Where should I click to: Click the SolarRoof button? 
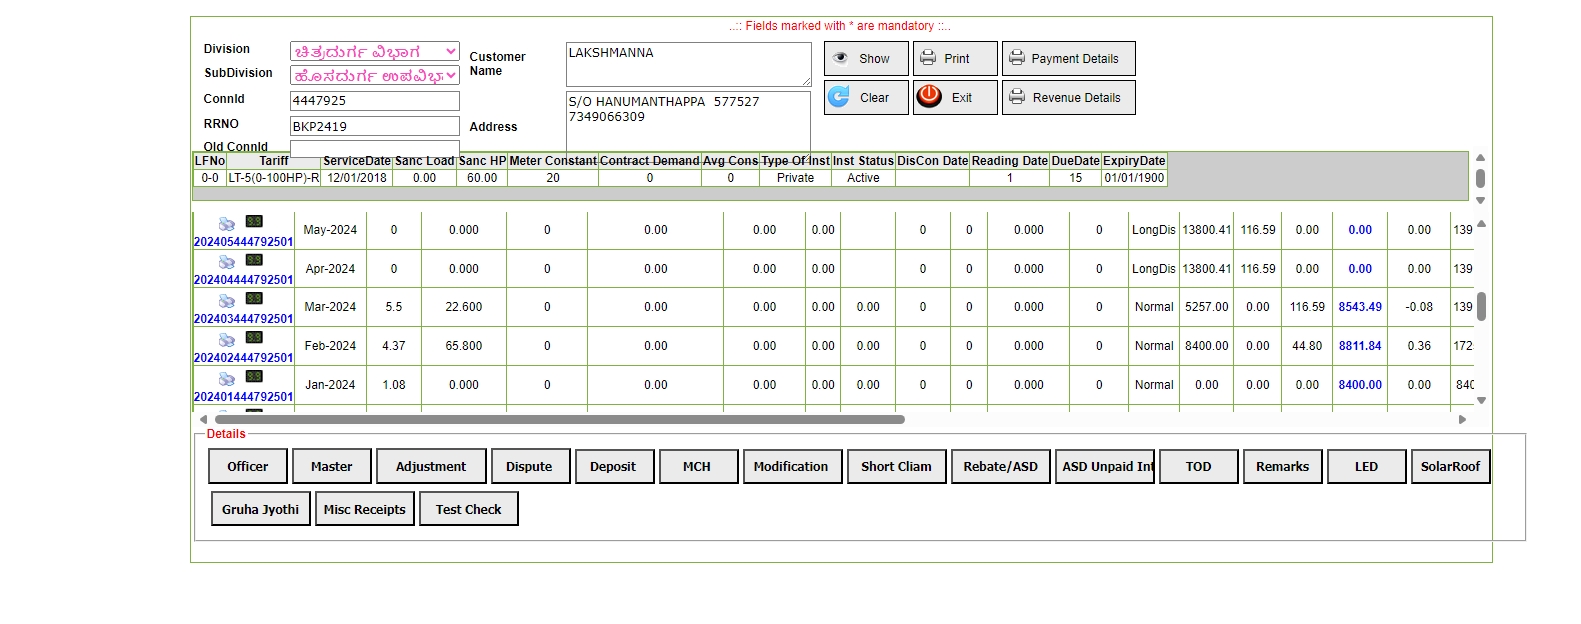tap(1451, 466)
